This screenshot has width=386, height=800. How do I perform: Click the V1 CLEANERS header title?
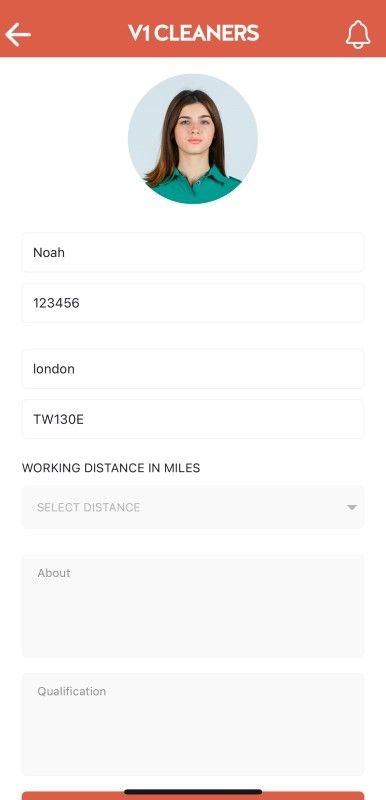(x=193, y=33)
